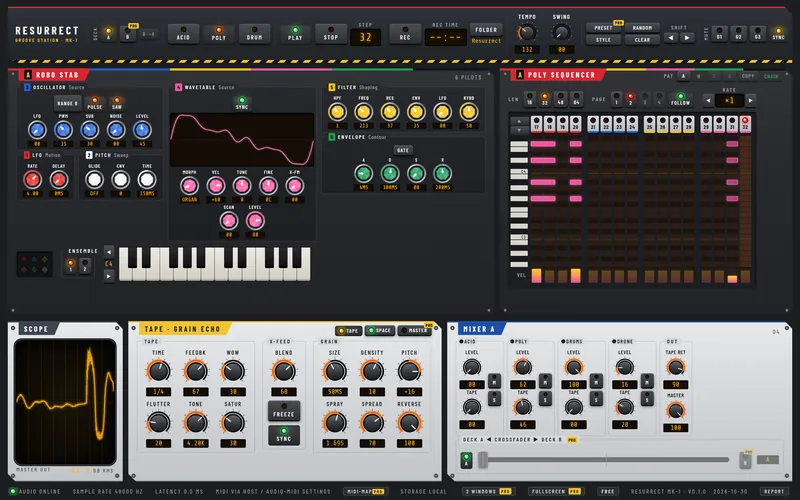Toggle the sequencer FOLLOW button

[680, 99]
